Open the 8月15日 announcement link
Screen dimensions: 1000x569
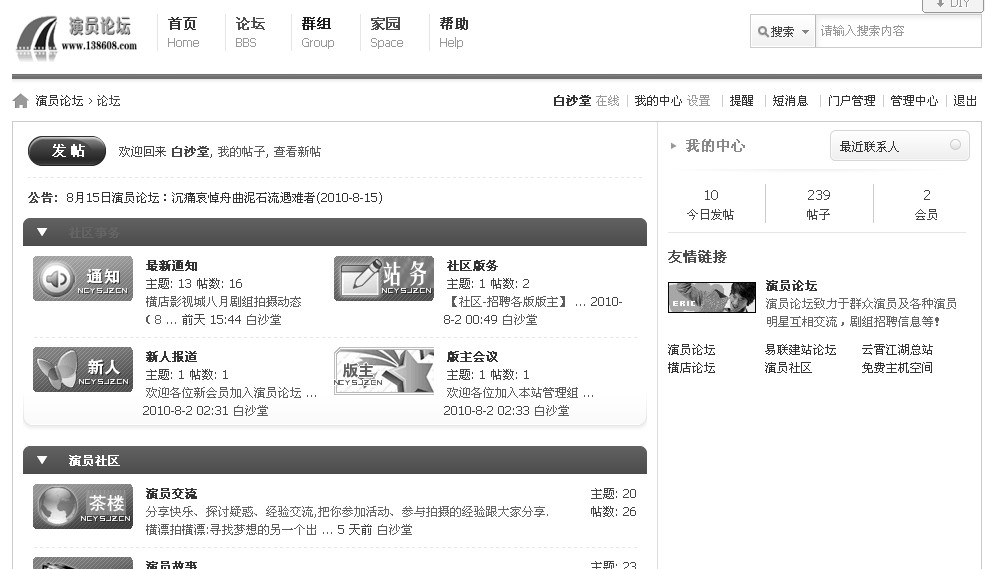tap(224, 198)
